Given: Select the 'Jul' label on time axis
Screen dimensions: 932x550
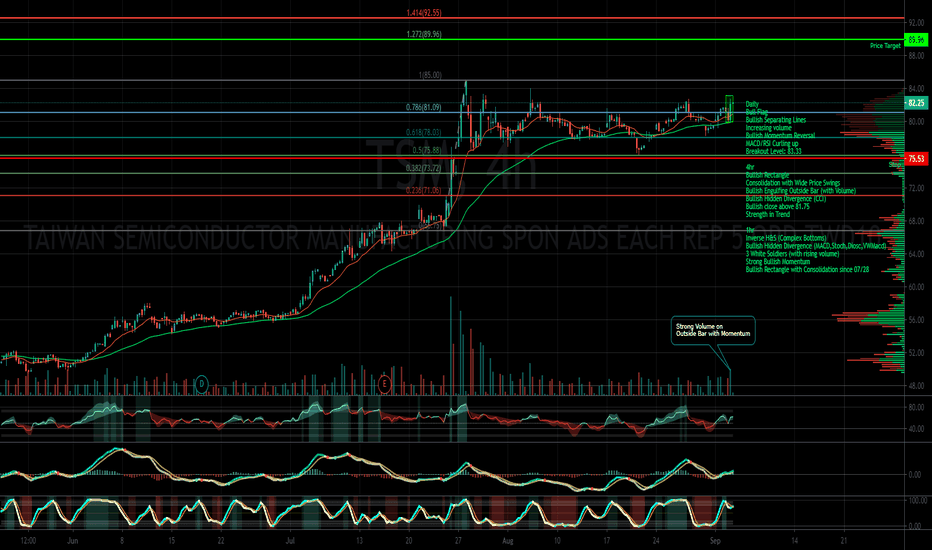Looking at the screenshot, I should 290,540.
